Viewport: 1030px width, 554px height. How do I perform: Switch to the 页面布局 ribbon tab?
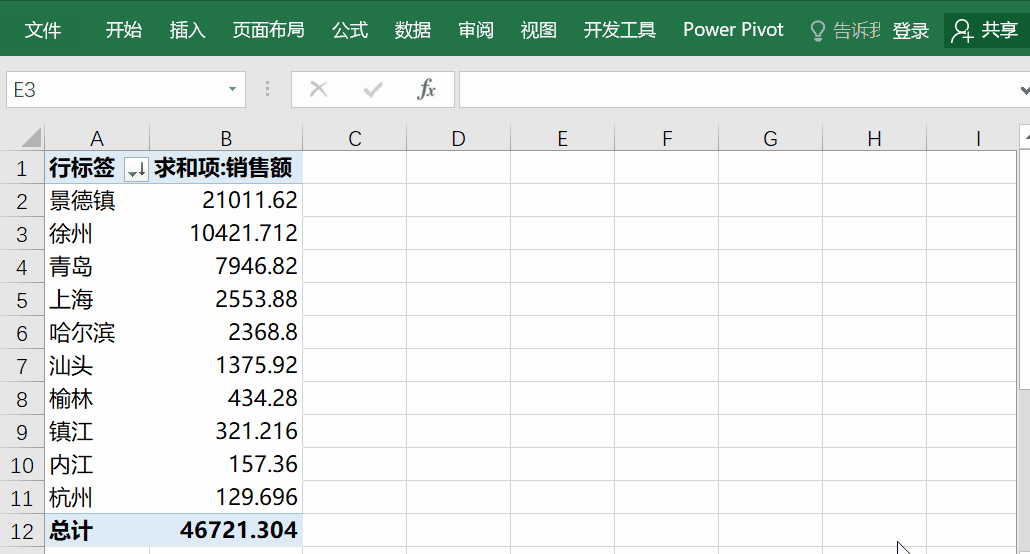269,30
